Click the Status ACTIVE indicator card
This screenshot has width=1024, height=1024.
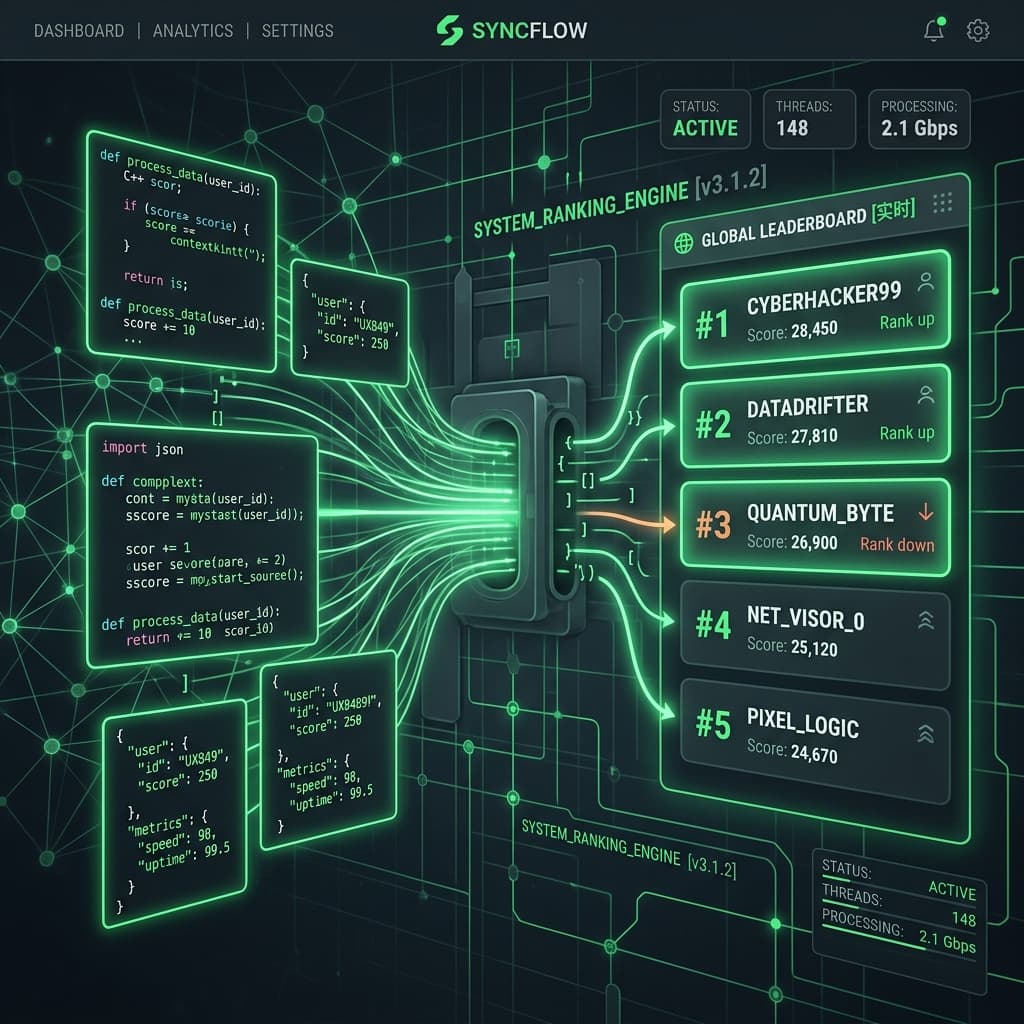(705, 120)
